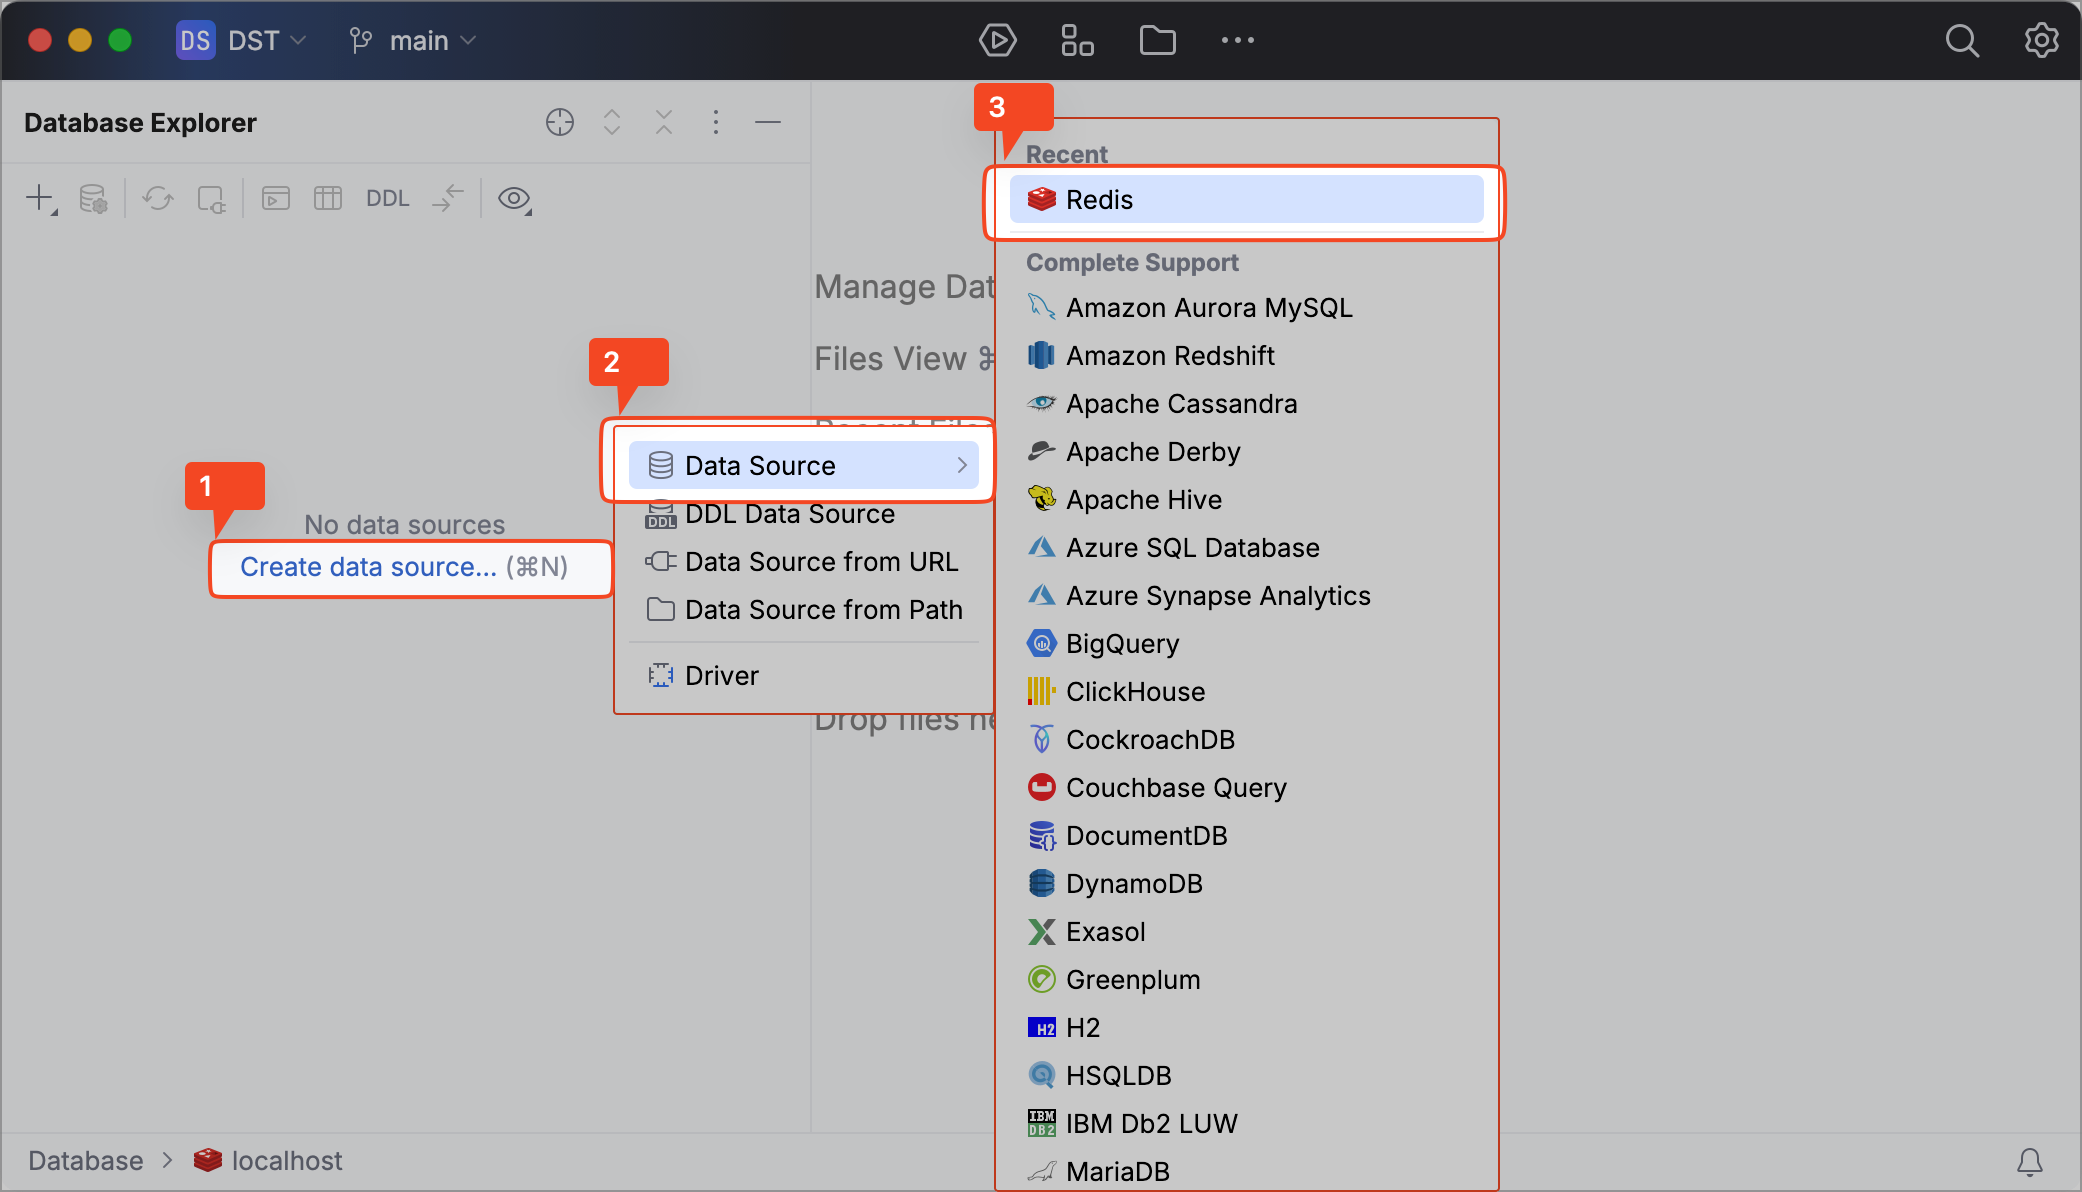The width and height of the screenshot is (2082, 1192).
Task: Click the Search magnifier icon
Action: pos(1962,40)
